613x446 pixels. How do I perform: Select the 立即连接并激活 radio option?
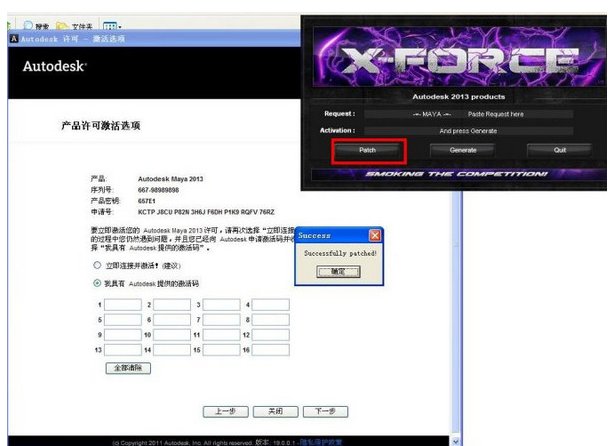click(x=97, y=265)
